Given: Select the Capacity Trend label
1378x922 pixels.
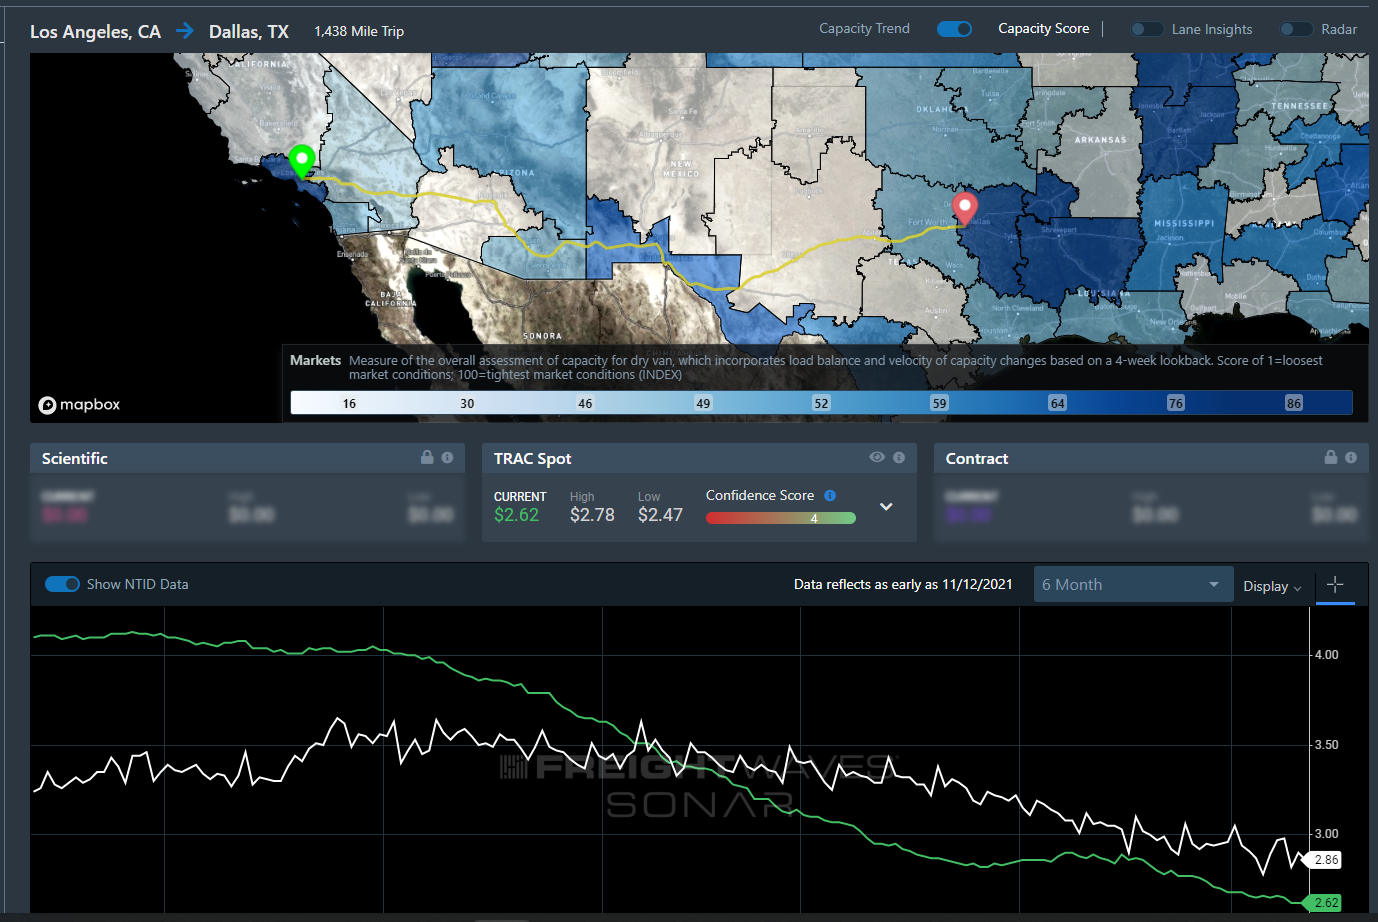Looking at the screenshot, I should tap(864, 29).
